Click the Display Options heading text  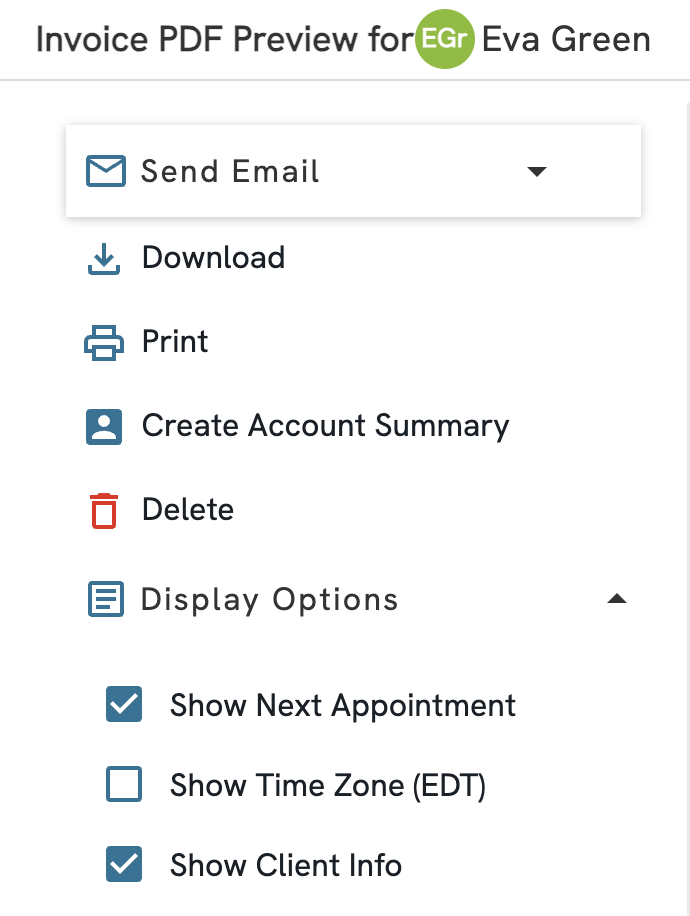pos(270,600)
